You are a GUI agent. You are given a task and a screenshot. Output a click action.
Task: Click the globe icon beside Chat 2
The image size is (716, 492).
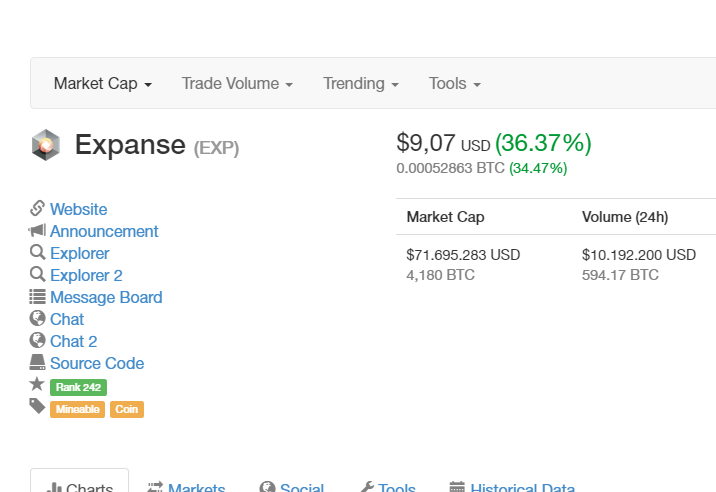pyautogui.click(x=38, y=341)
